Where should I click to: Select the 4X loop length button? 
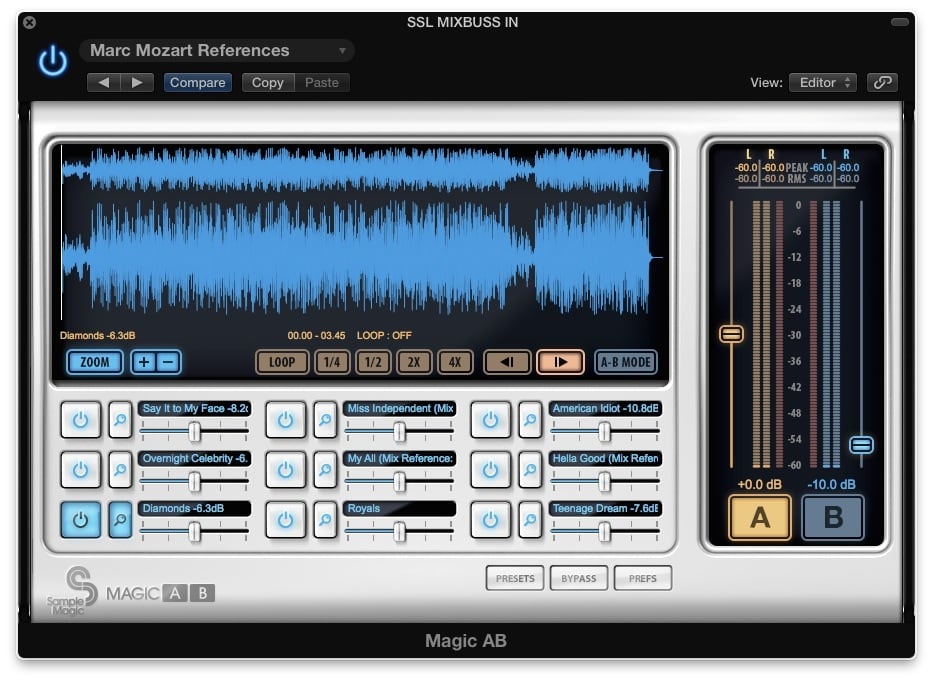(x=455, y=362)
